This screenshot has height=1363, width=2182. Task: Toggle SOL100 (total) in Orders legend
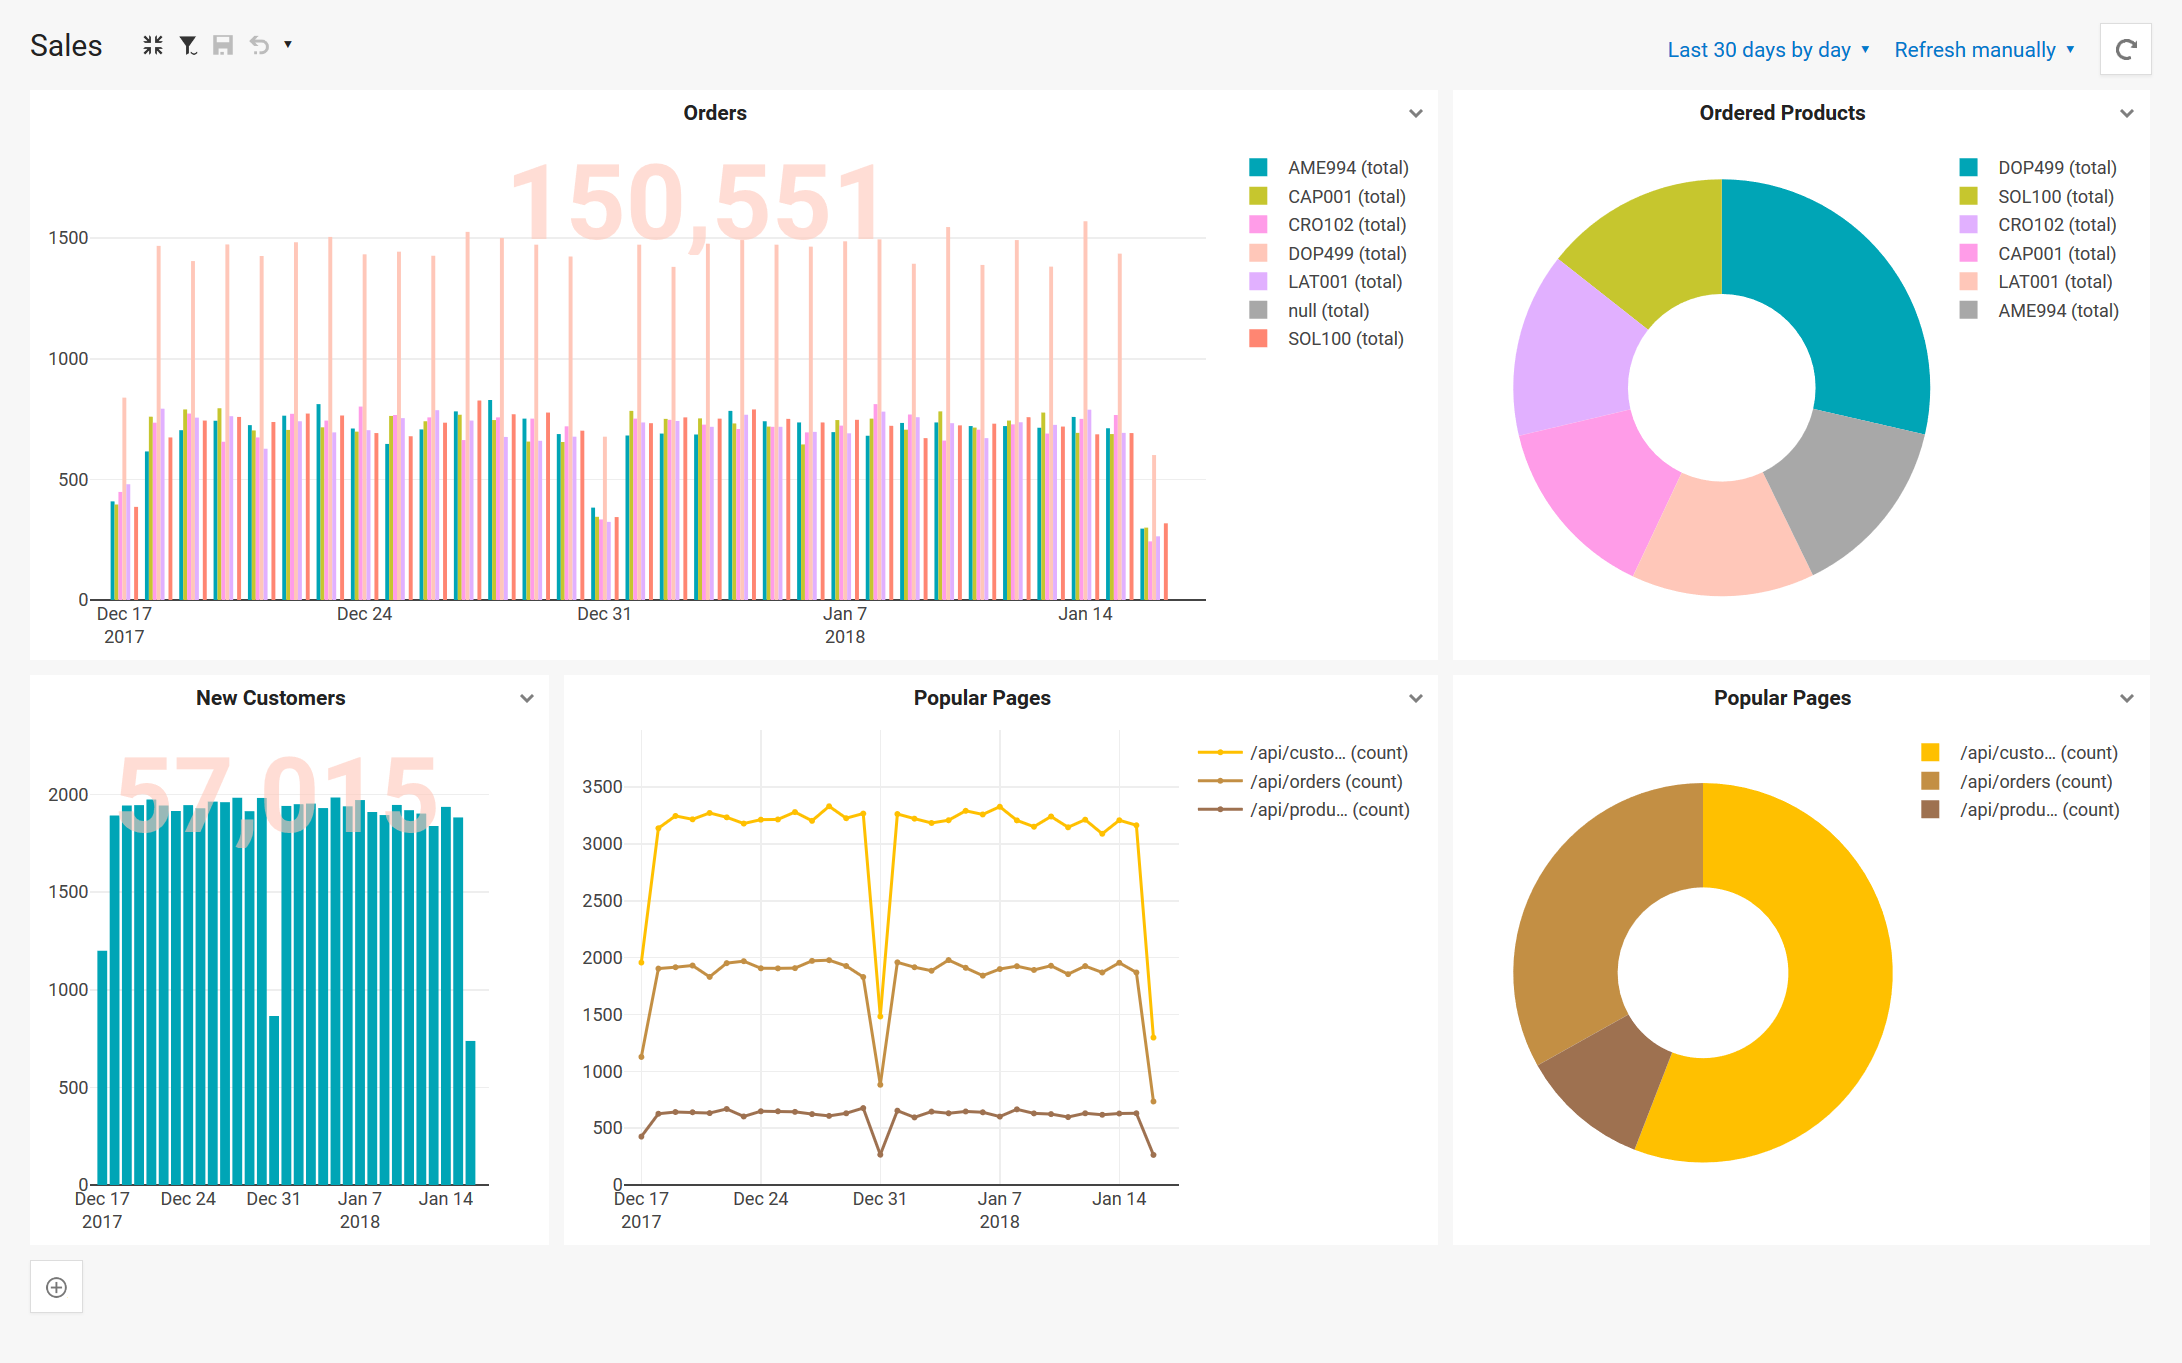(1326, 339)
